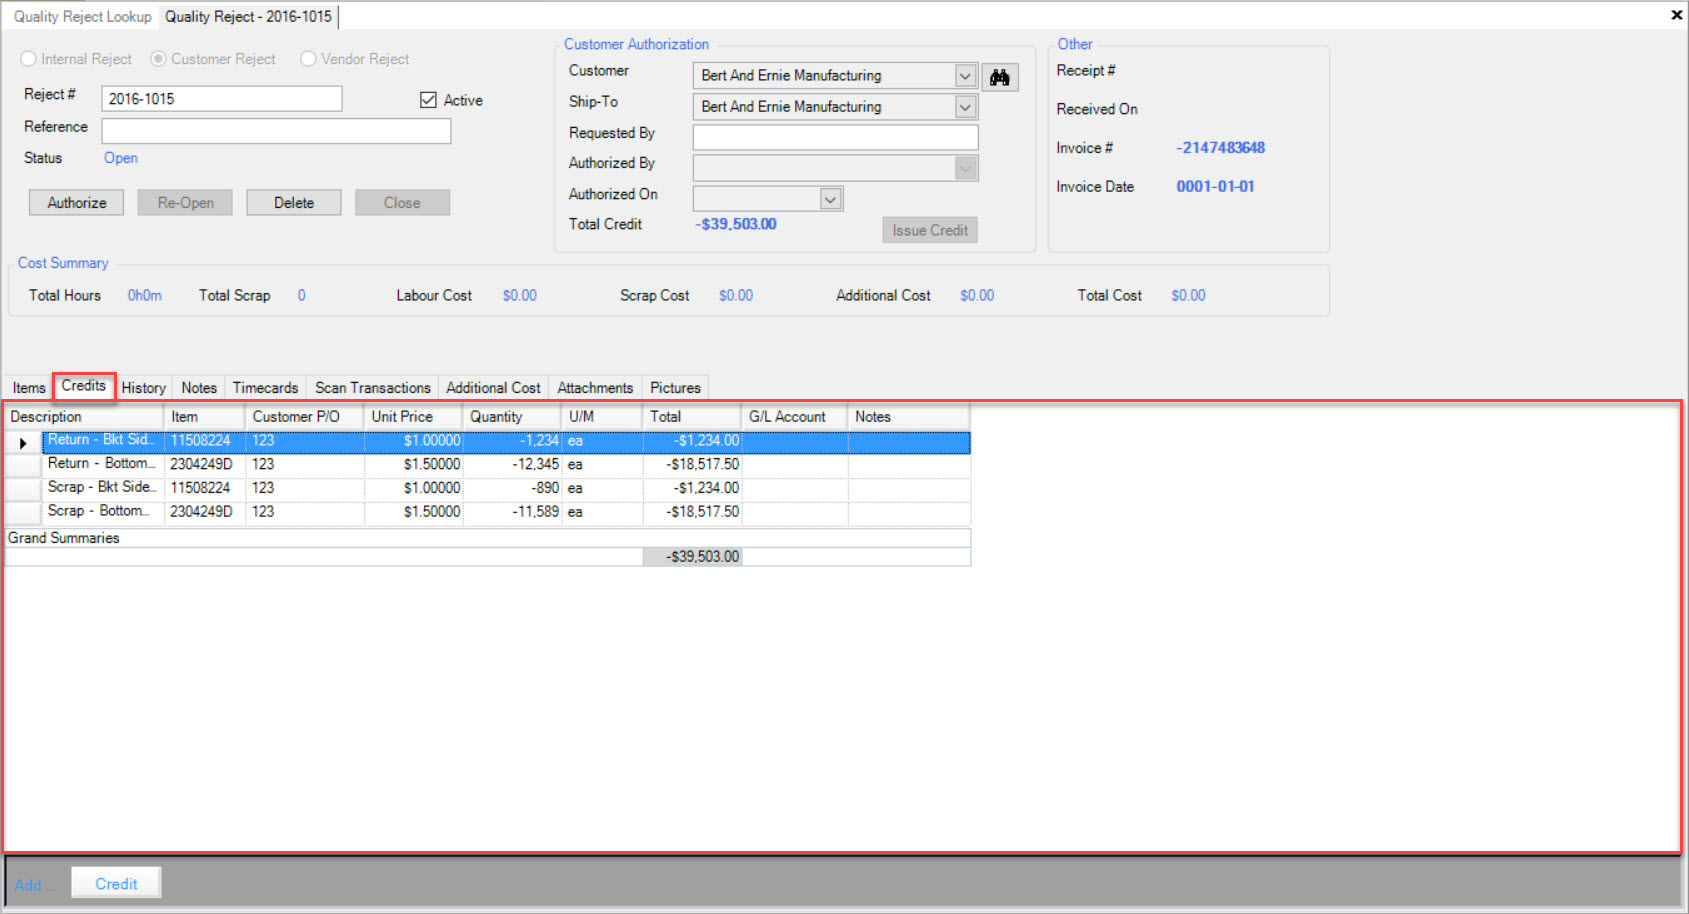Open the Items tab
Viewport: 1689px width, 914px height.
(x=29, y=388)
